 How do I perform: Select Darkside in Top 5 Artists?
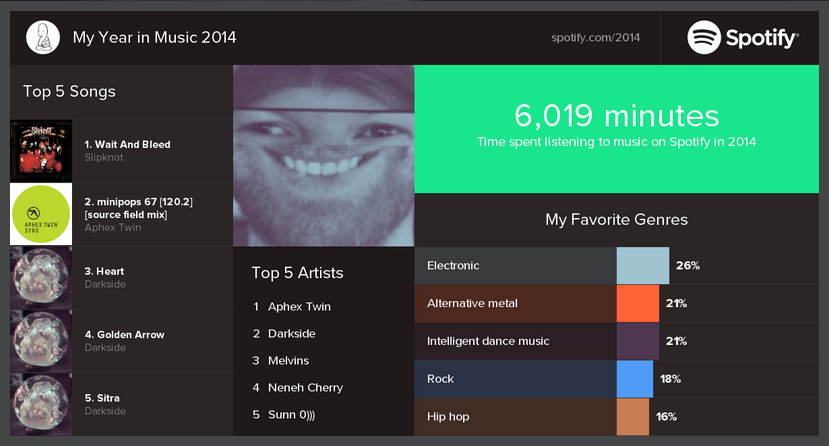(291, 333)
